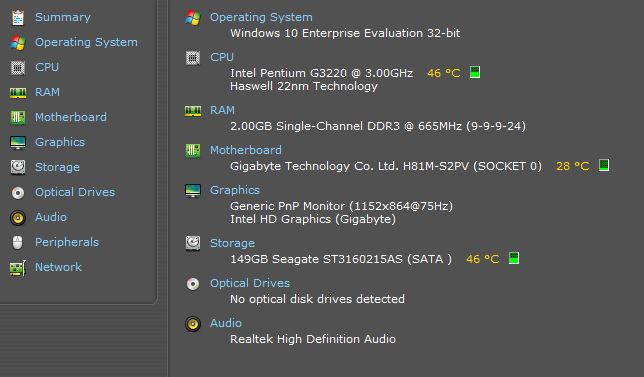The width and height of the screenshot is (644, 377).
Task: Click the Graphics heading link in summary
Action: tap(235, 190)
